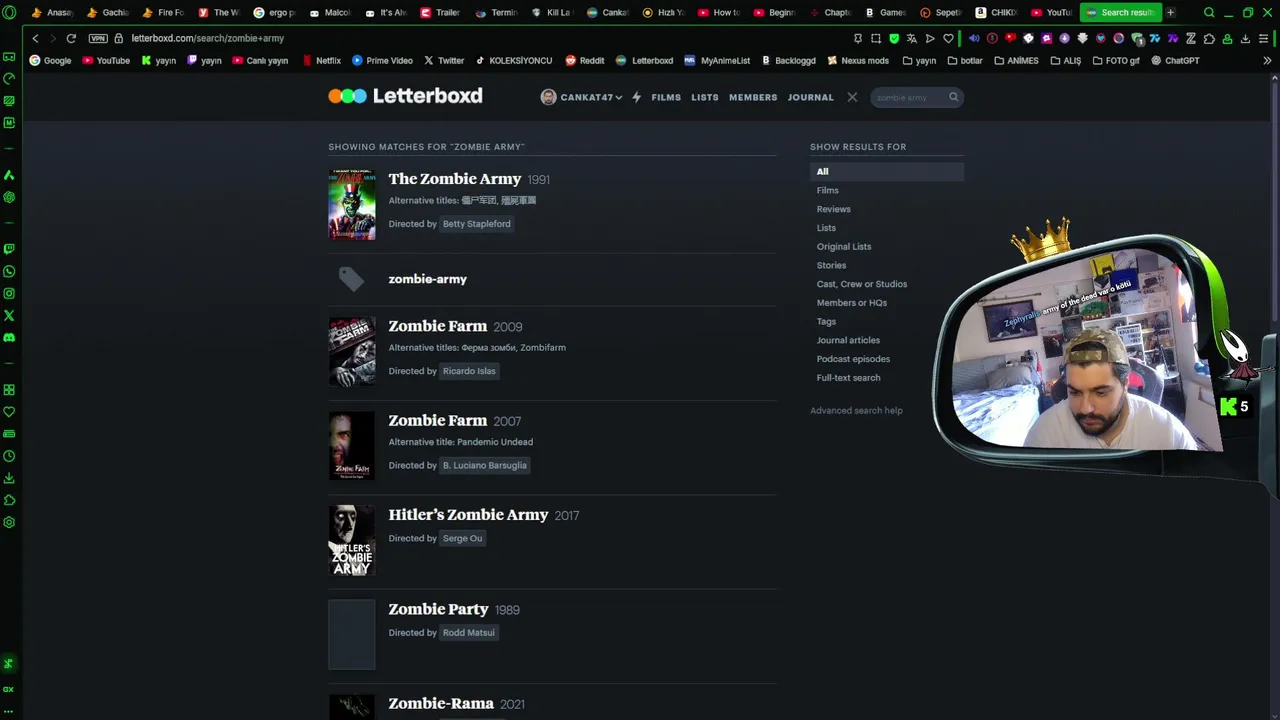Open GX Corner gamepad icon in sidebar
This screenshot has width=1280, height=720.
click(x=9, y=57)
